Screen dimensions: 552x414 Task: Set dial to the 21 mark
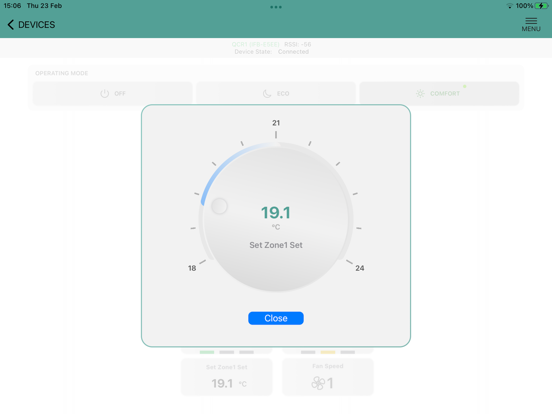point(276,123)
